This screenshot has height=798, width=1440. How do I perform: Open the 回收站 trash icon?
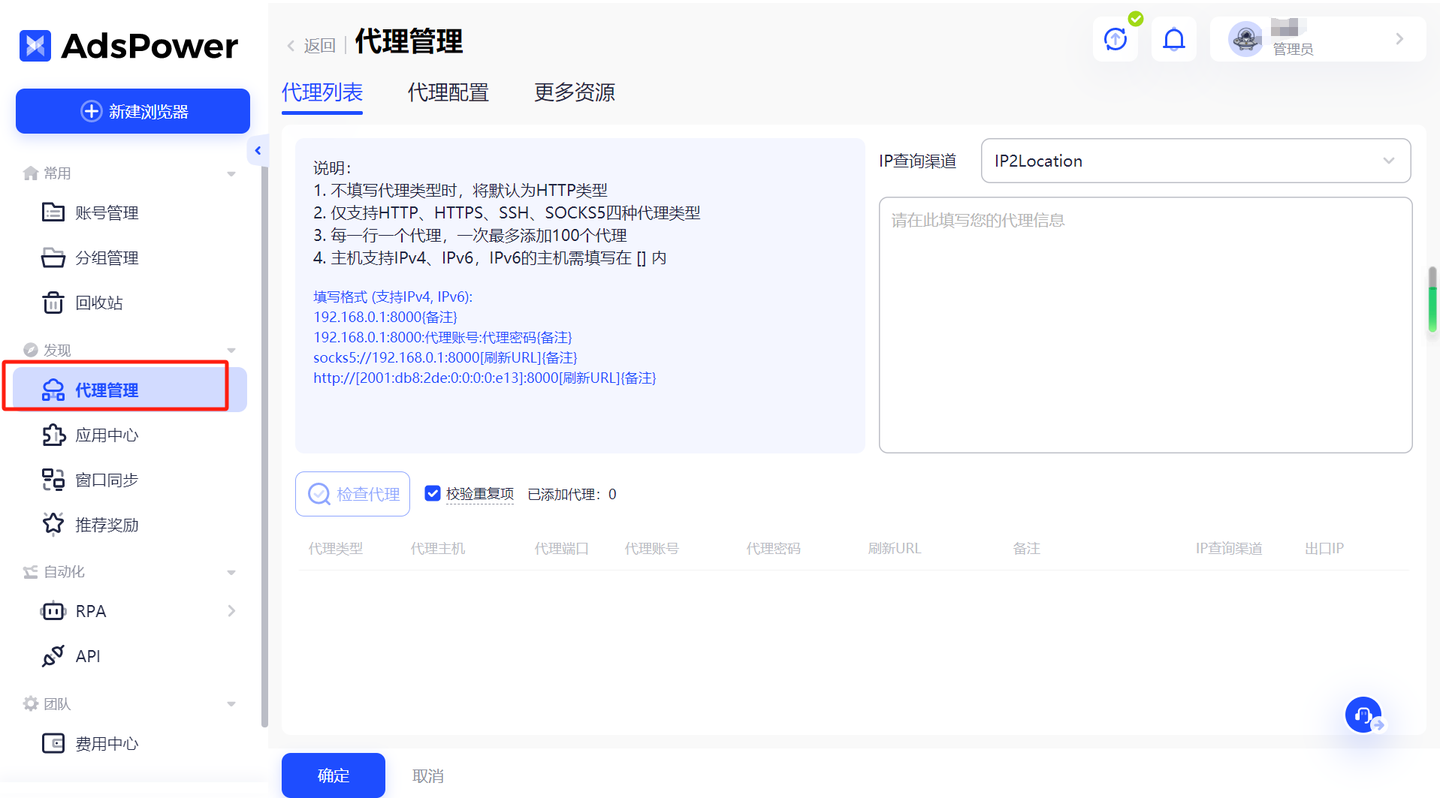click(53, 302)
